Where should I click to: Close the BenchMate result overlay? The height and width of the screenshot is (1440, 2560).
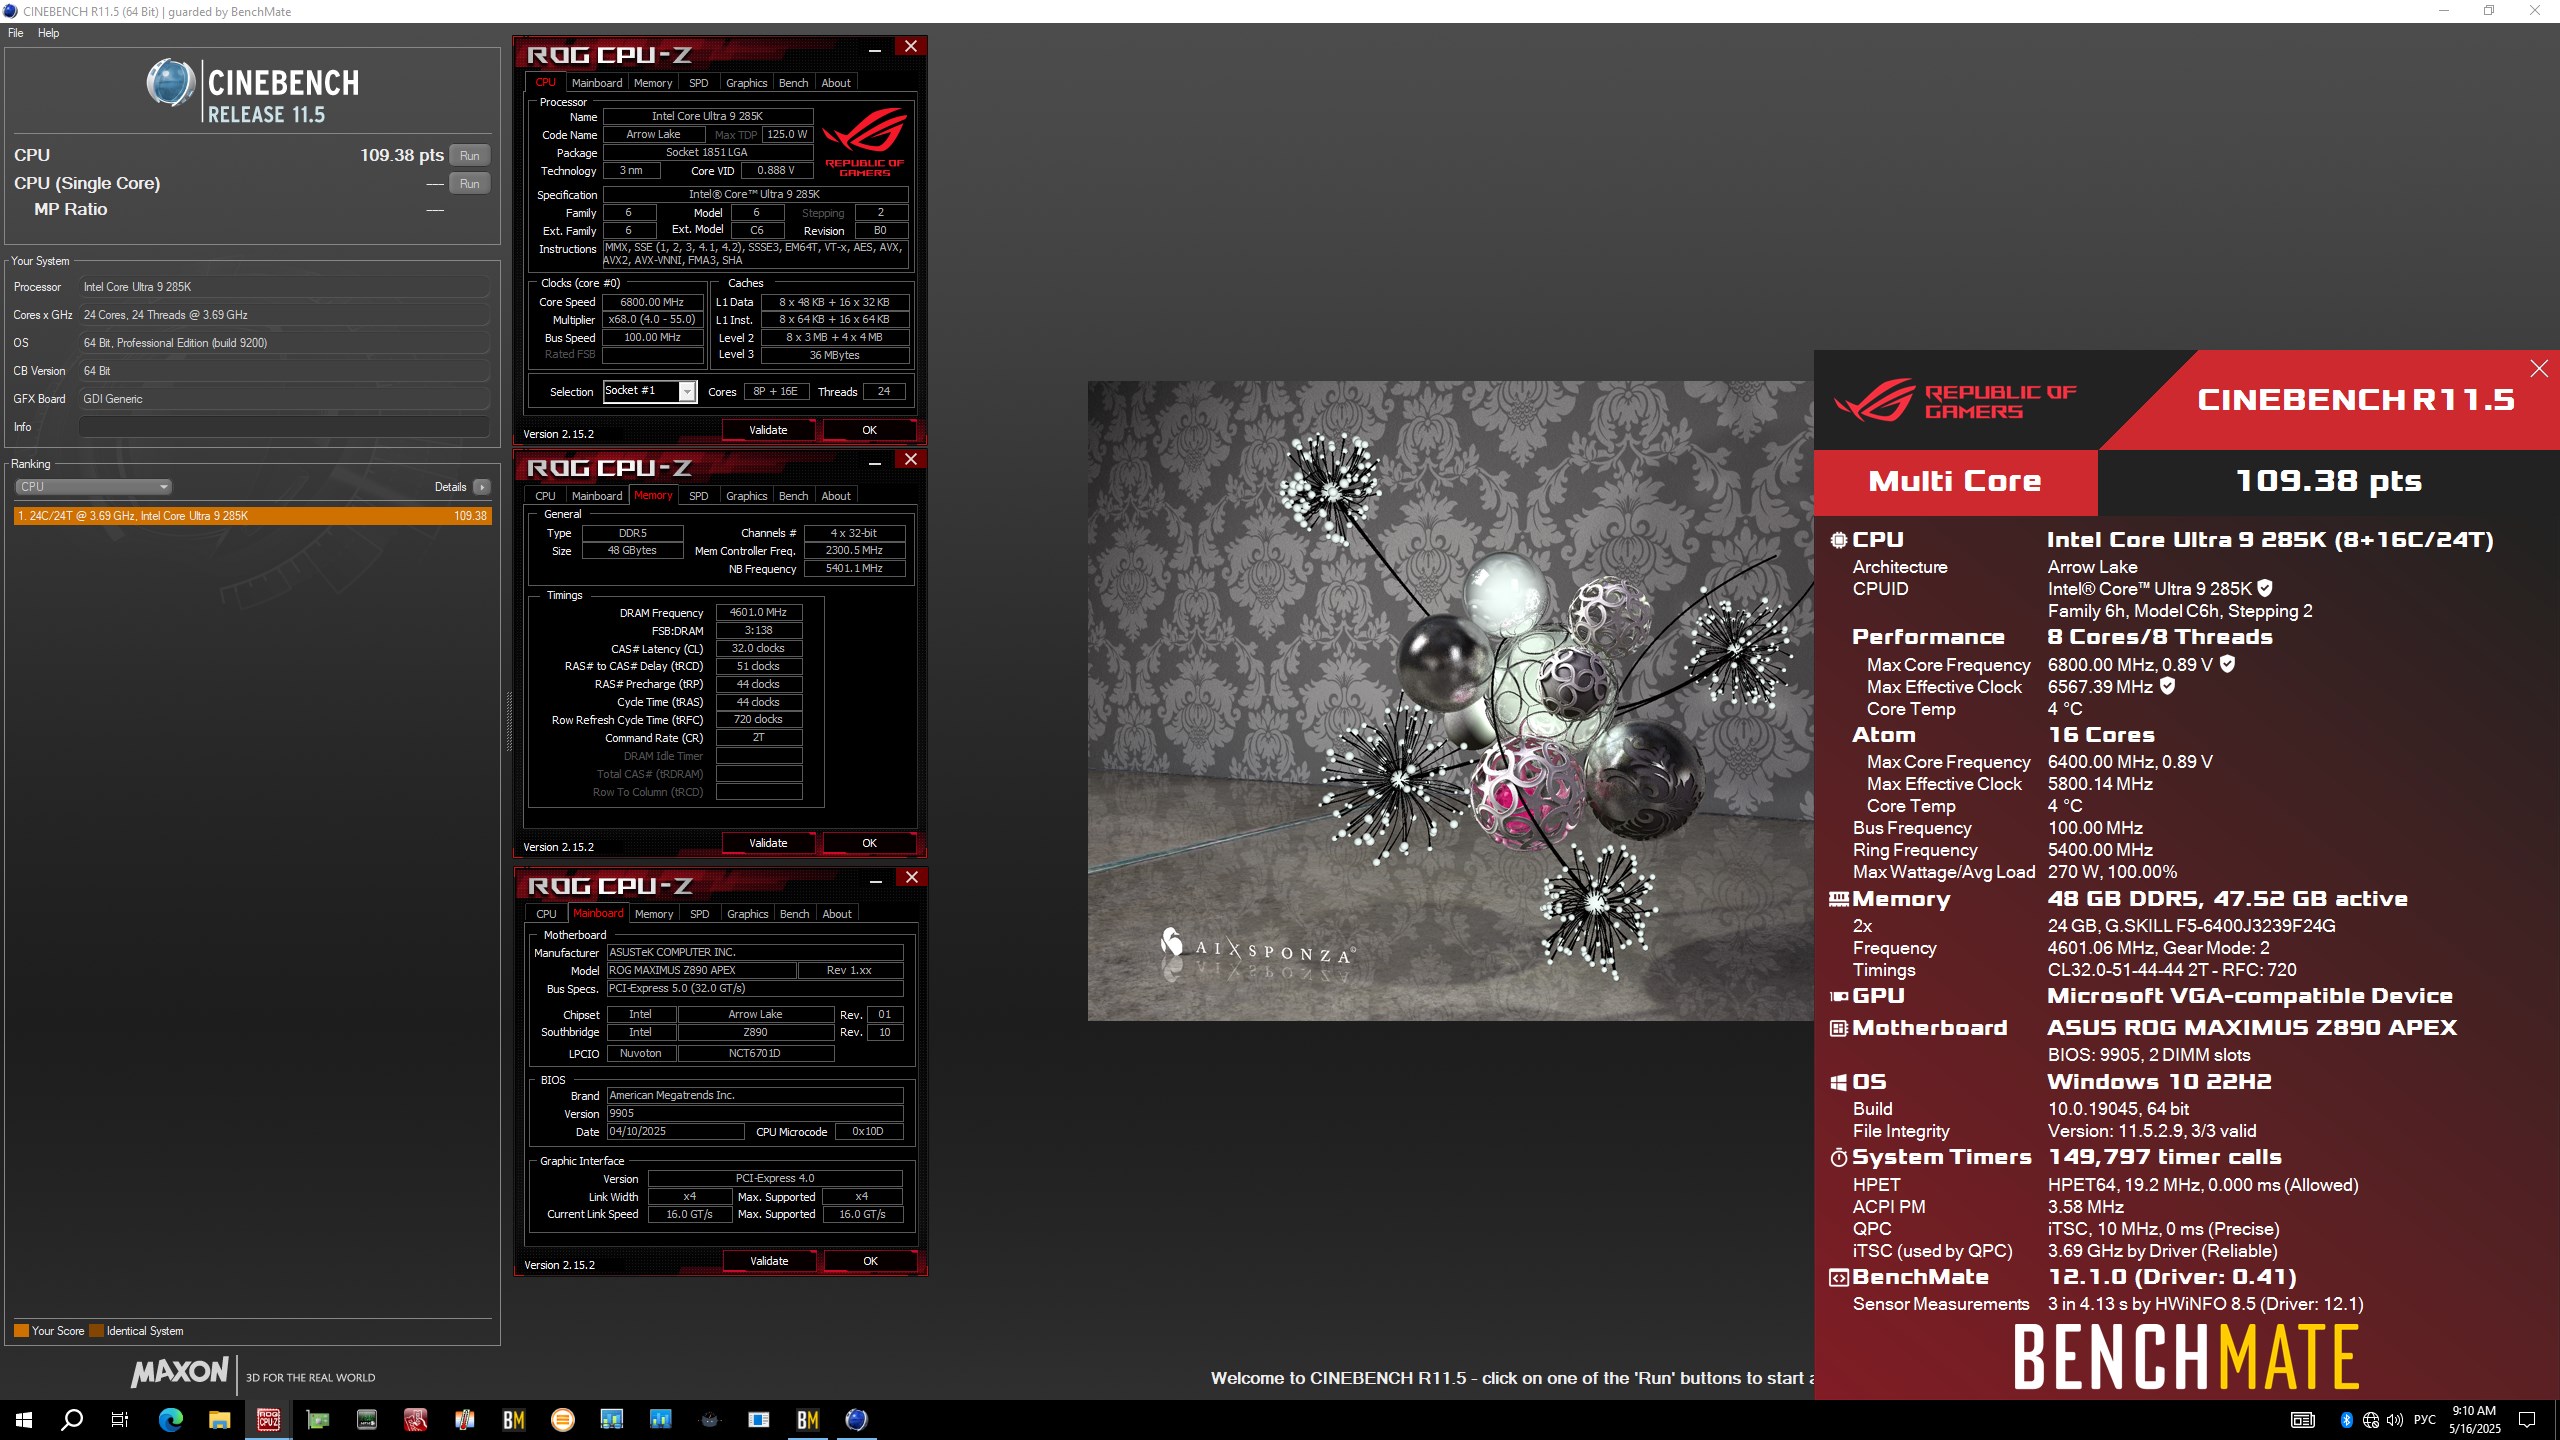point(2539,368)
